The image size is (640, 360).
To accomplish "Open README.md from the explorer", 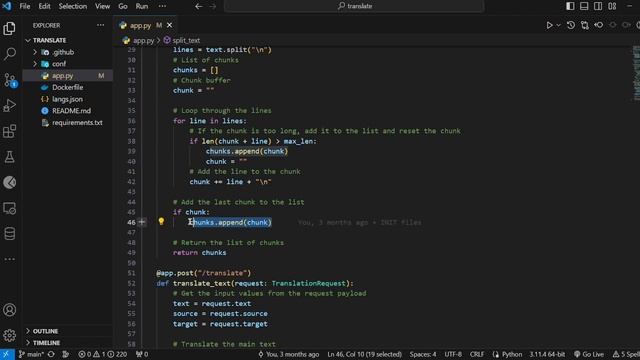I will coord(67,111).
